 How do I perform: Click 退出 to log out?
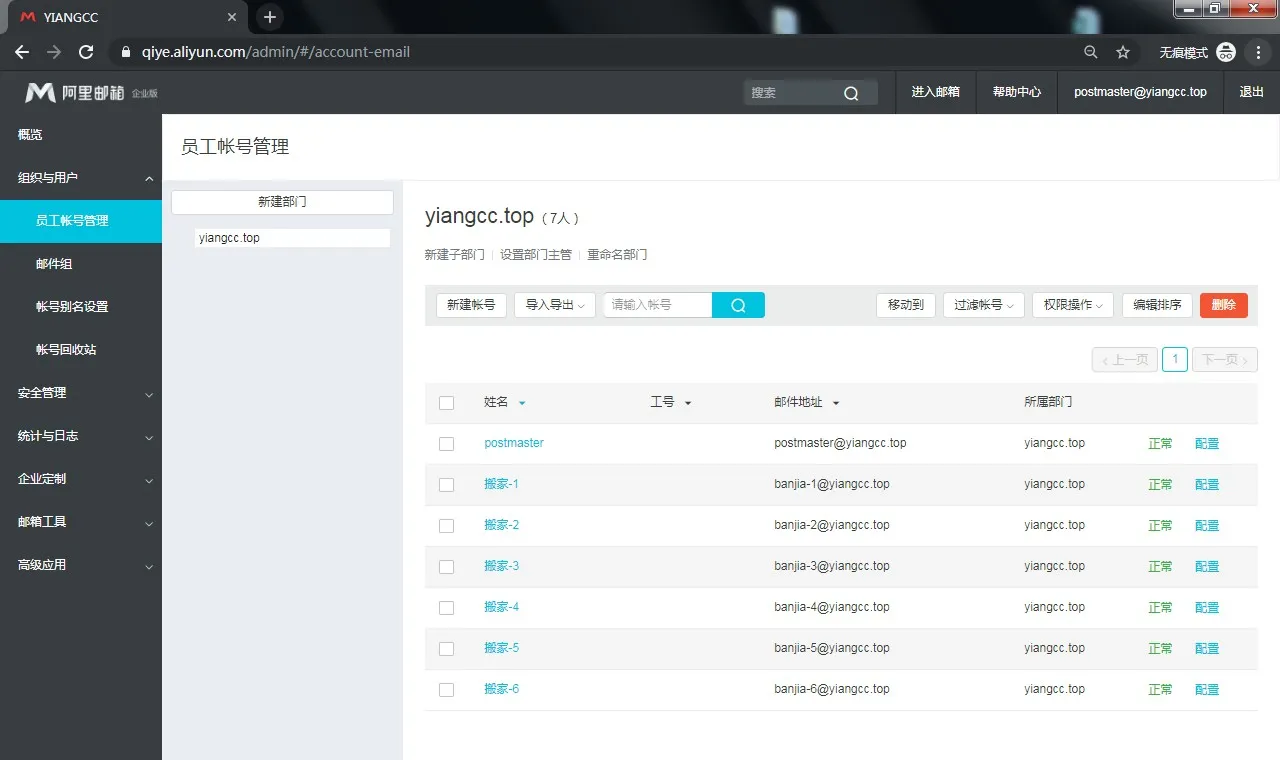click(x=1251, y=92)
